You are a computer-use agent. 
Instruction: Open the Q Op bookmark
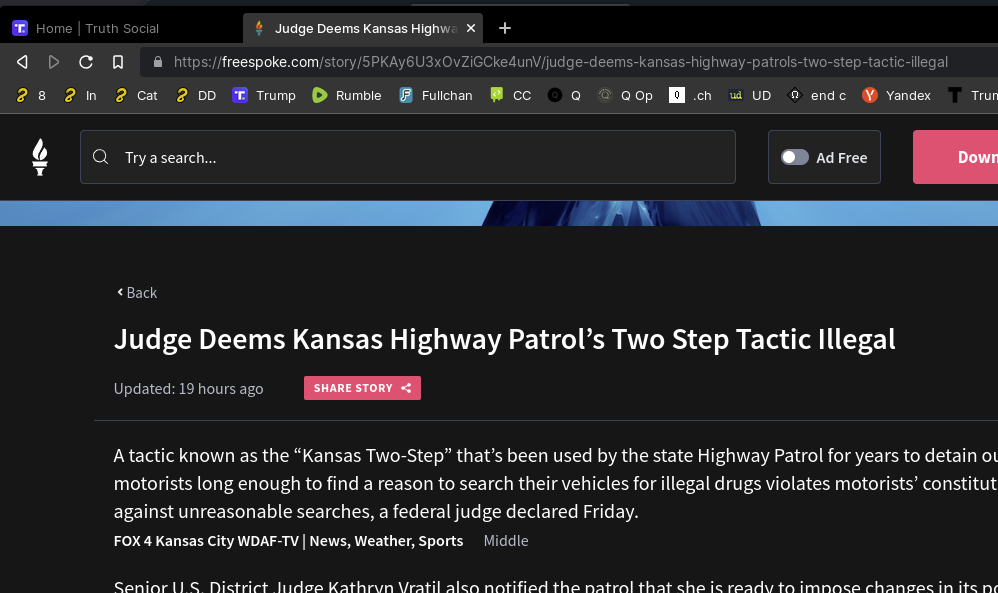click(x=626, y=95)
